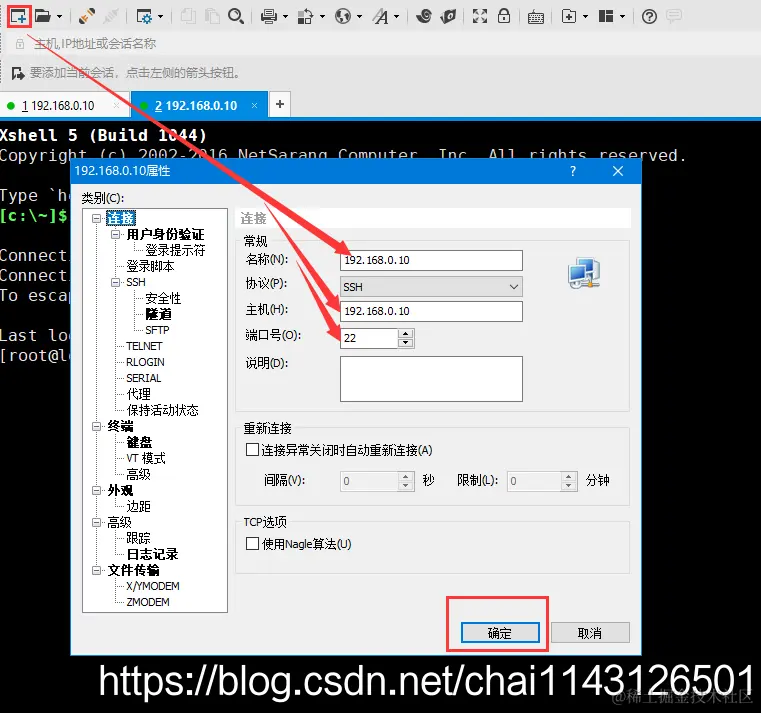Click the Copy icon in toolbar
This screenshot has width=761, height=713.
(x=188, y=17)
